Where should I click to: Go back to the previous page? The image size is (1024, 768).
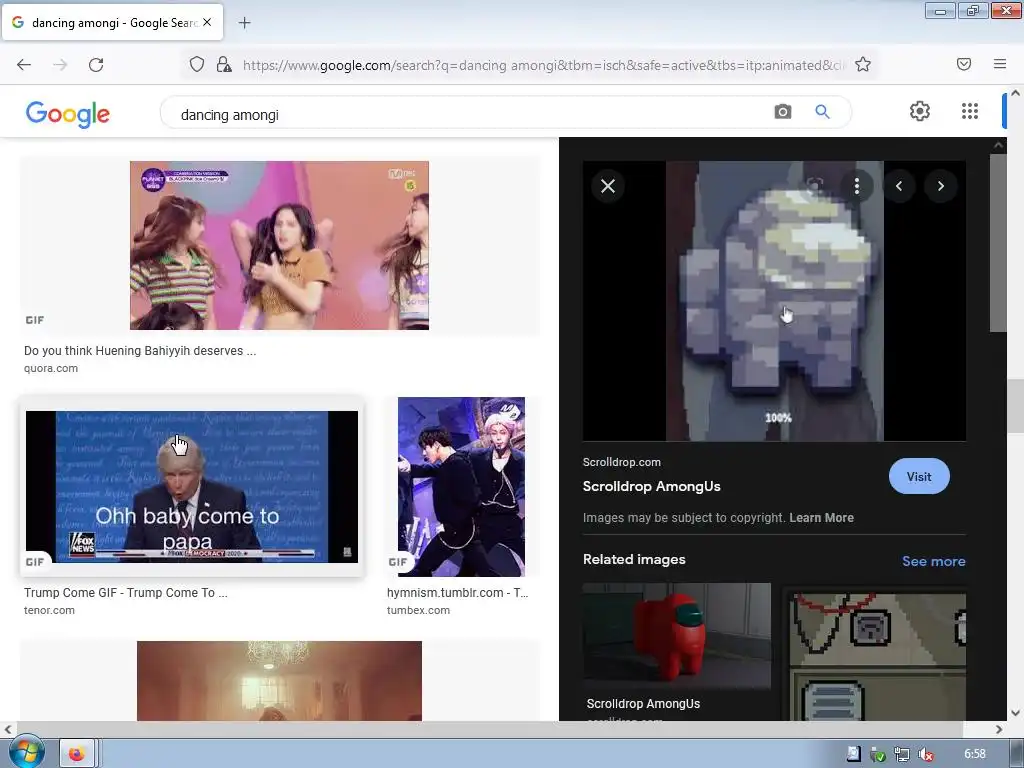click(24, 65)
